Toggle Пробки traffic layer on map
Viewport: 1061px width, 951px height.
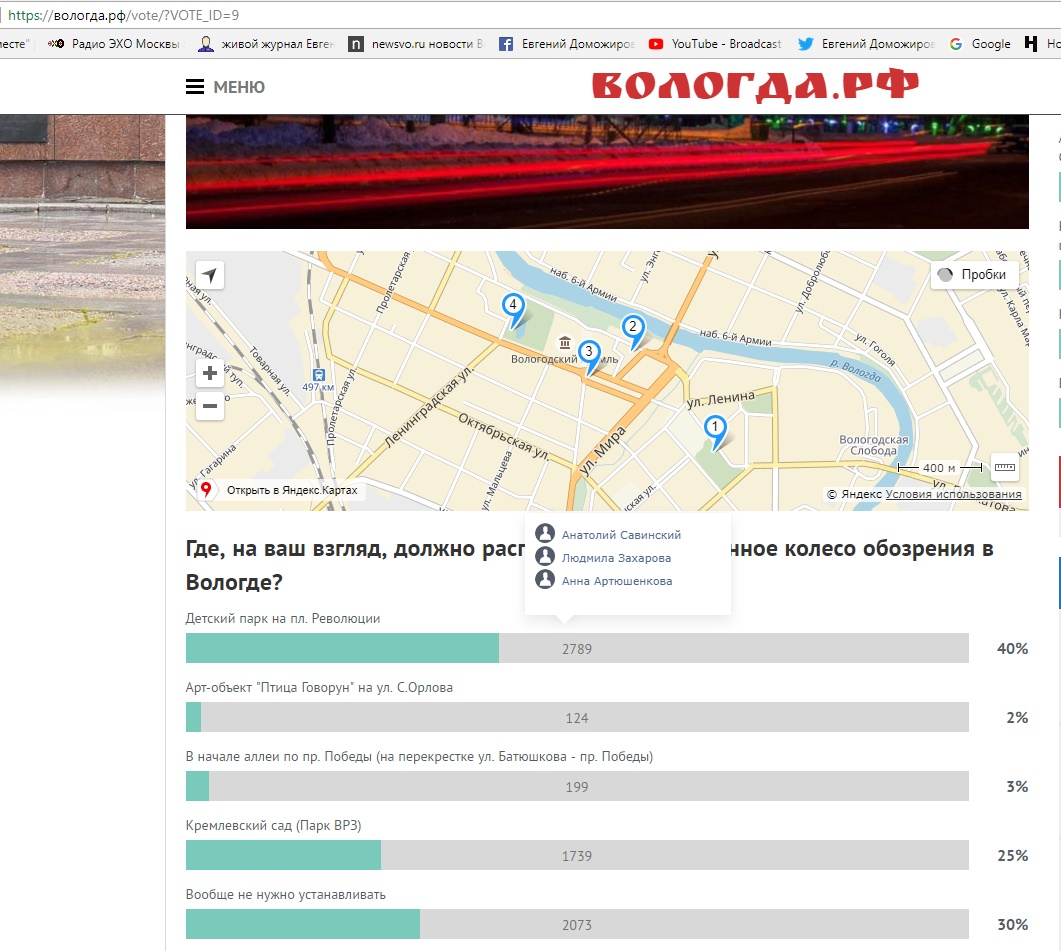(975, 275)
